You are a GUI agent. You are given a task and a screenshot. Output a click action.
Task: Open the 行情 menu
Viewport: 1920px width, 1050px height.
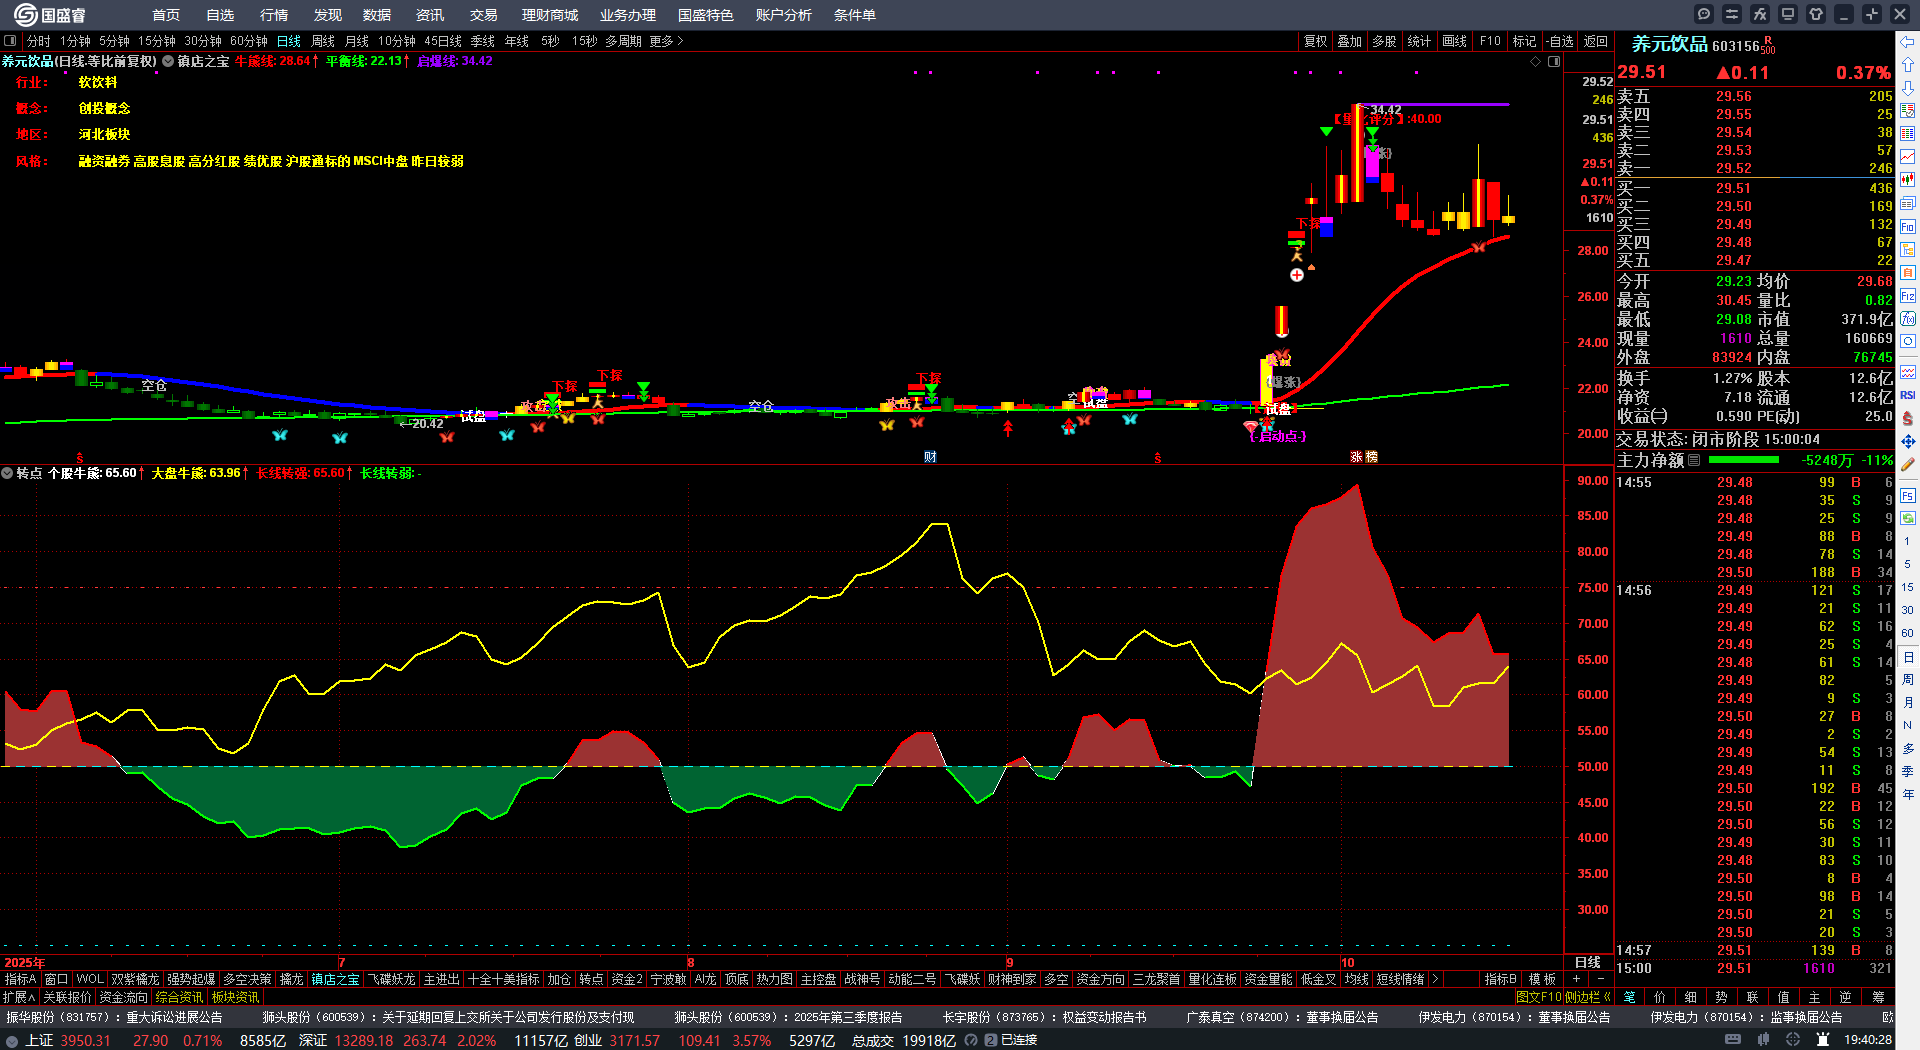(x=273, y=15)
